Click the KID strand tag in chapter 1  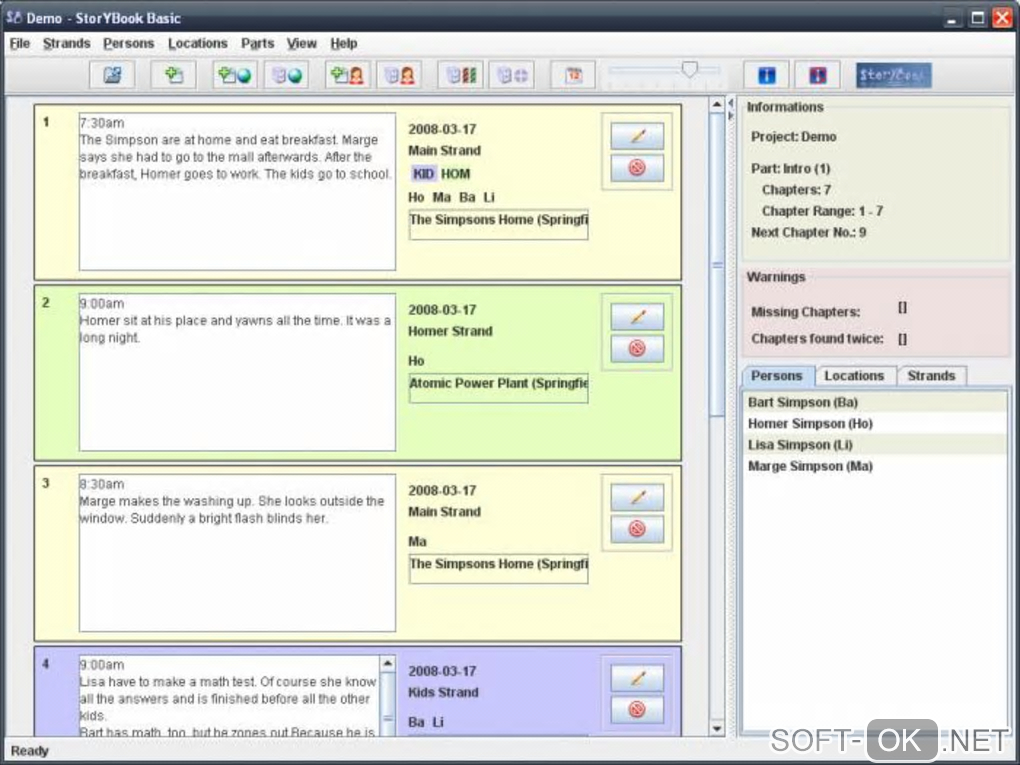[423, 174]
